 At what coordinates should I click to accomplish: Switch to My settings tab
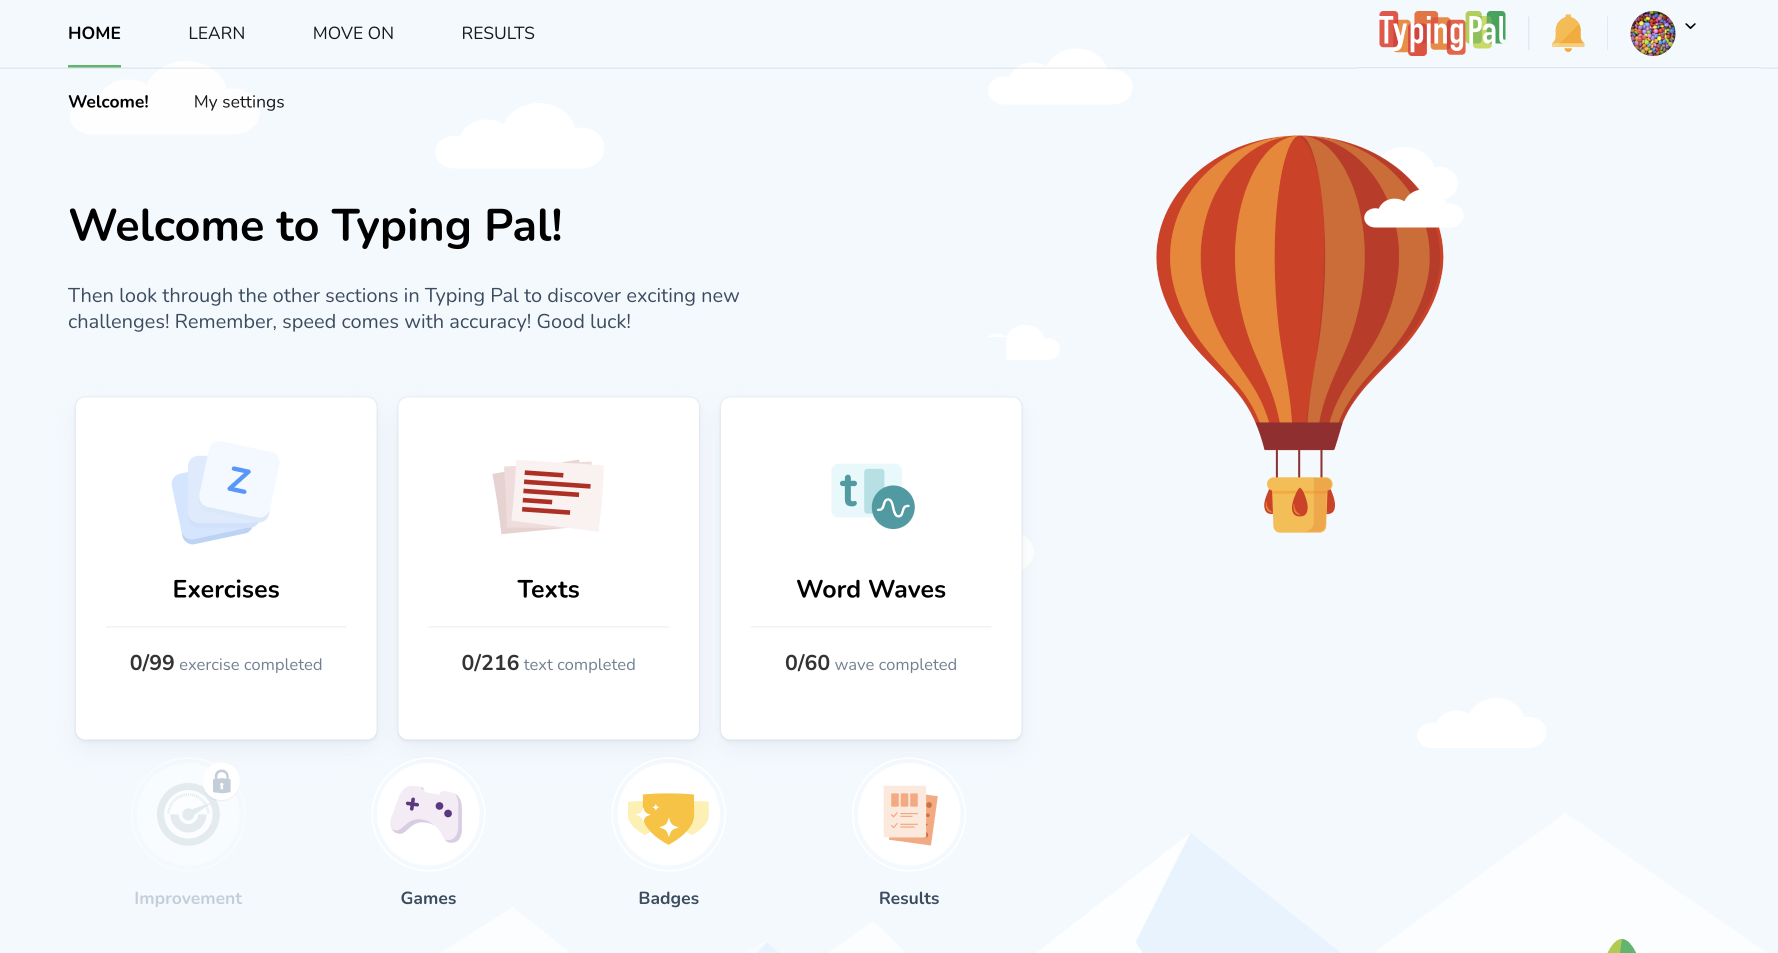pyautogui.click(x=239, y=102)
